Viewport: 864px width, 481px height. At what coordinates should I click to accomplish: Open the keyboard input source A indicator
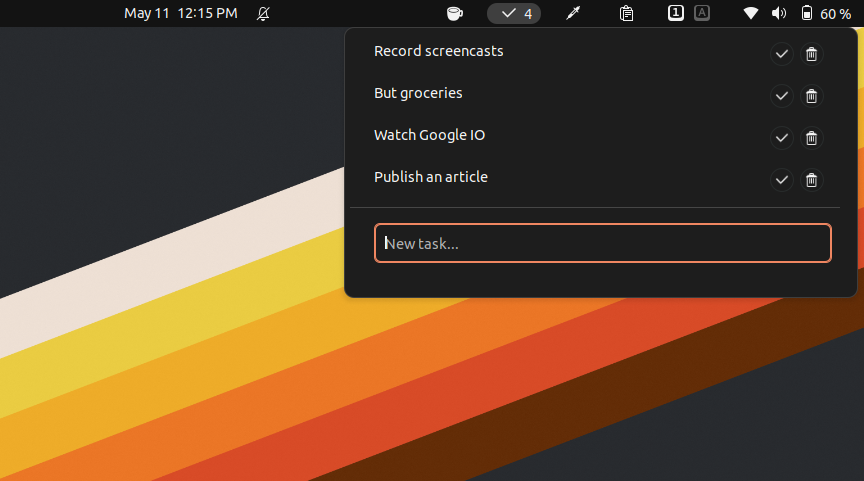tap(701, 13)
